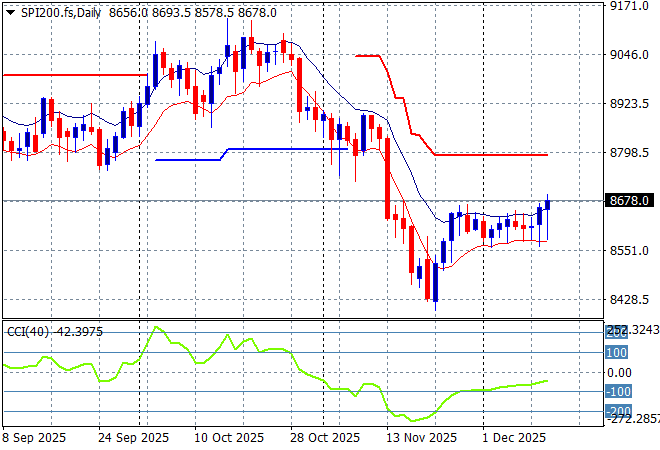Click the triangle arrow beside SPI200.fs
Screen dimensions: 660x450
10,10
